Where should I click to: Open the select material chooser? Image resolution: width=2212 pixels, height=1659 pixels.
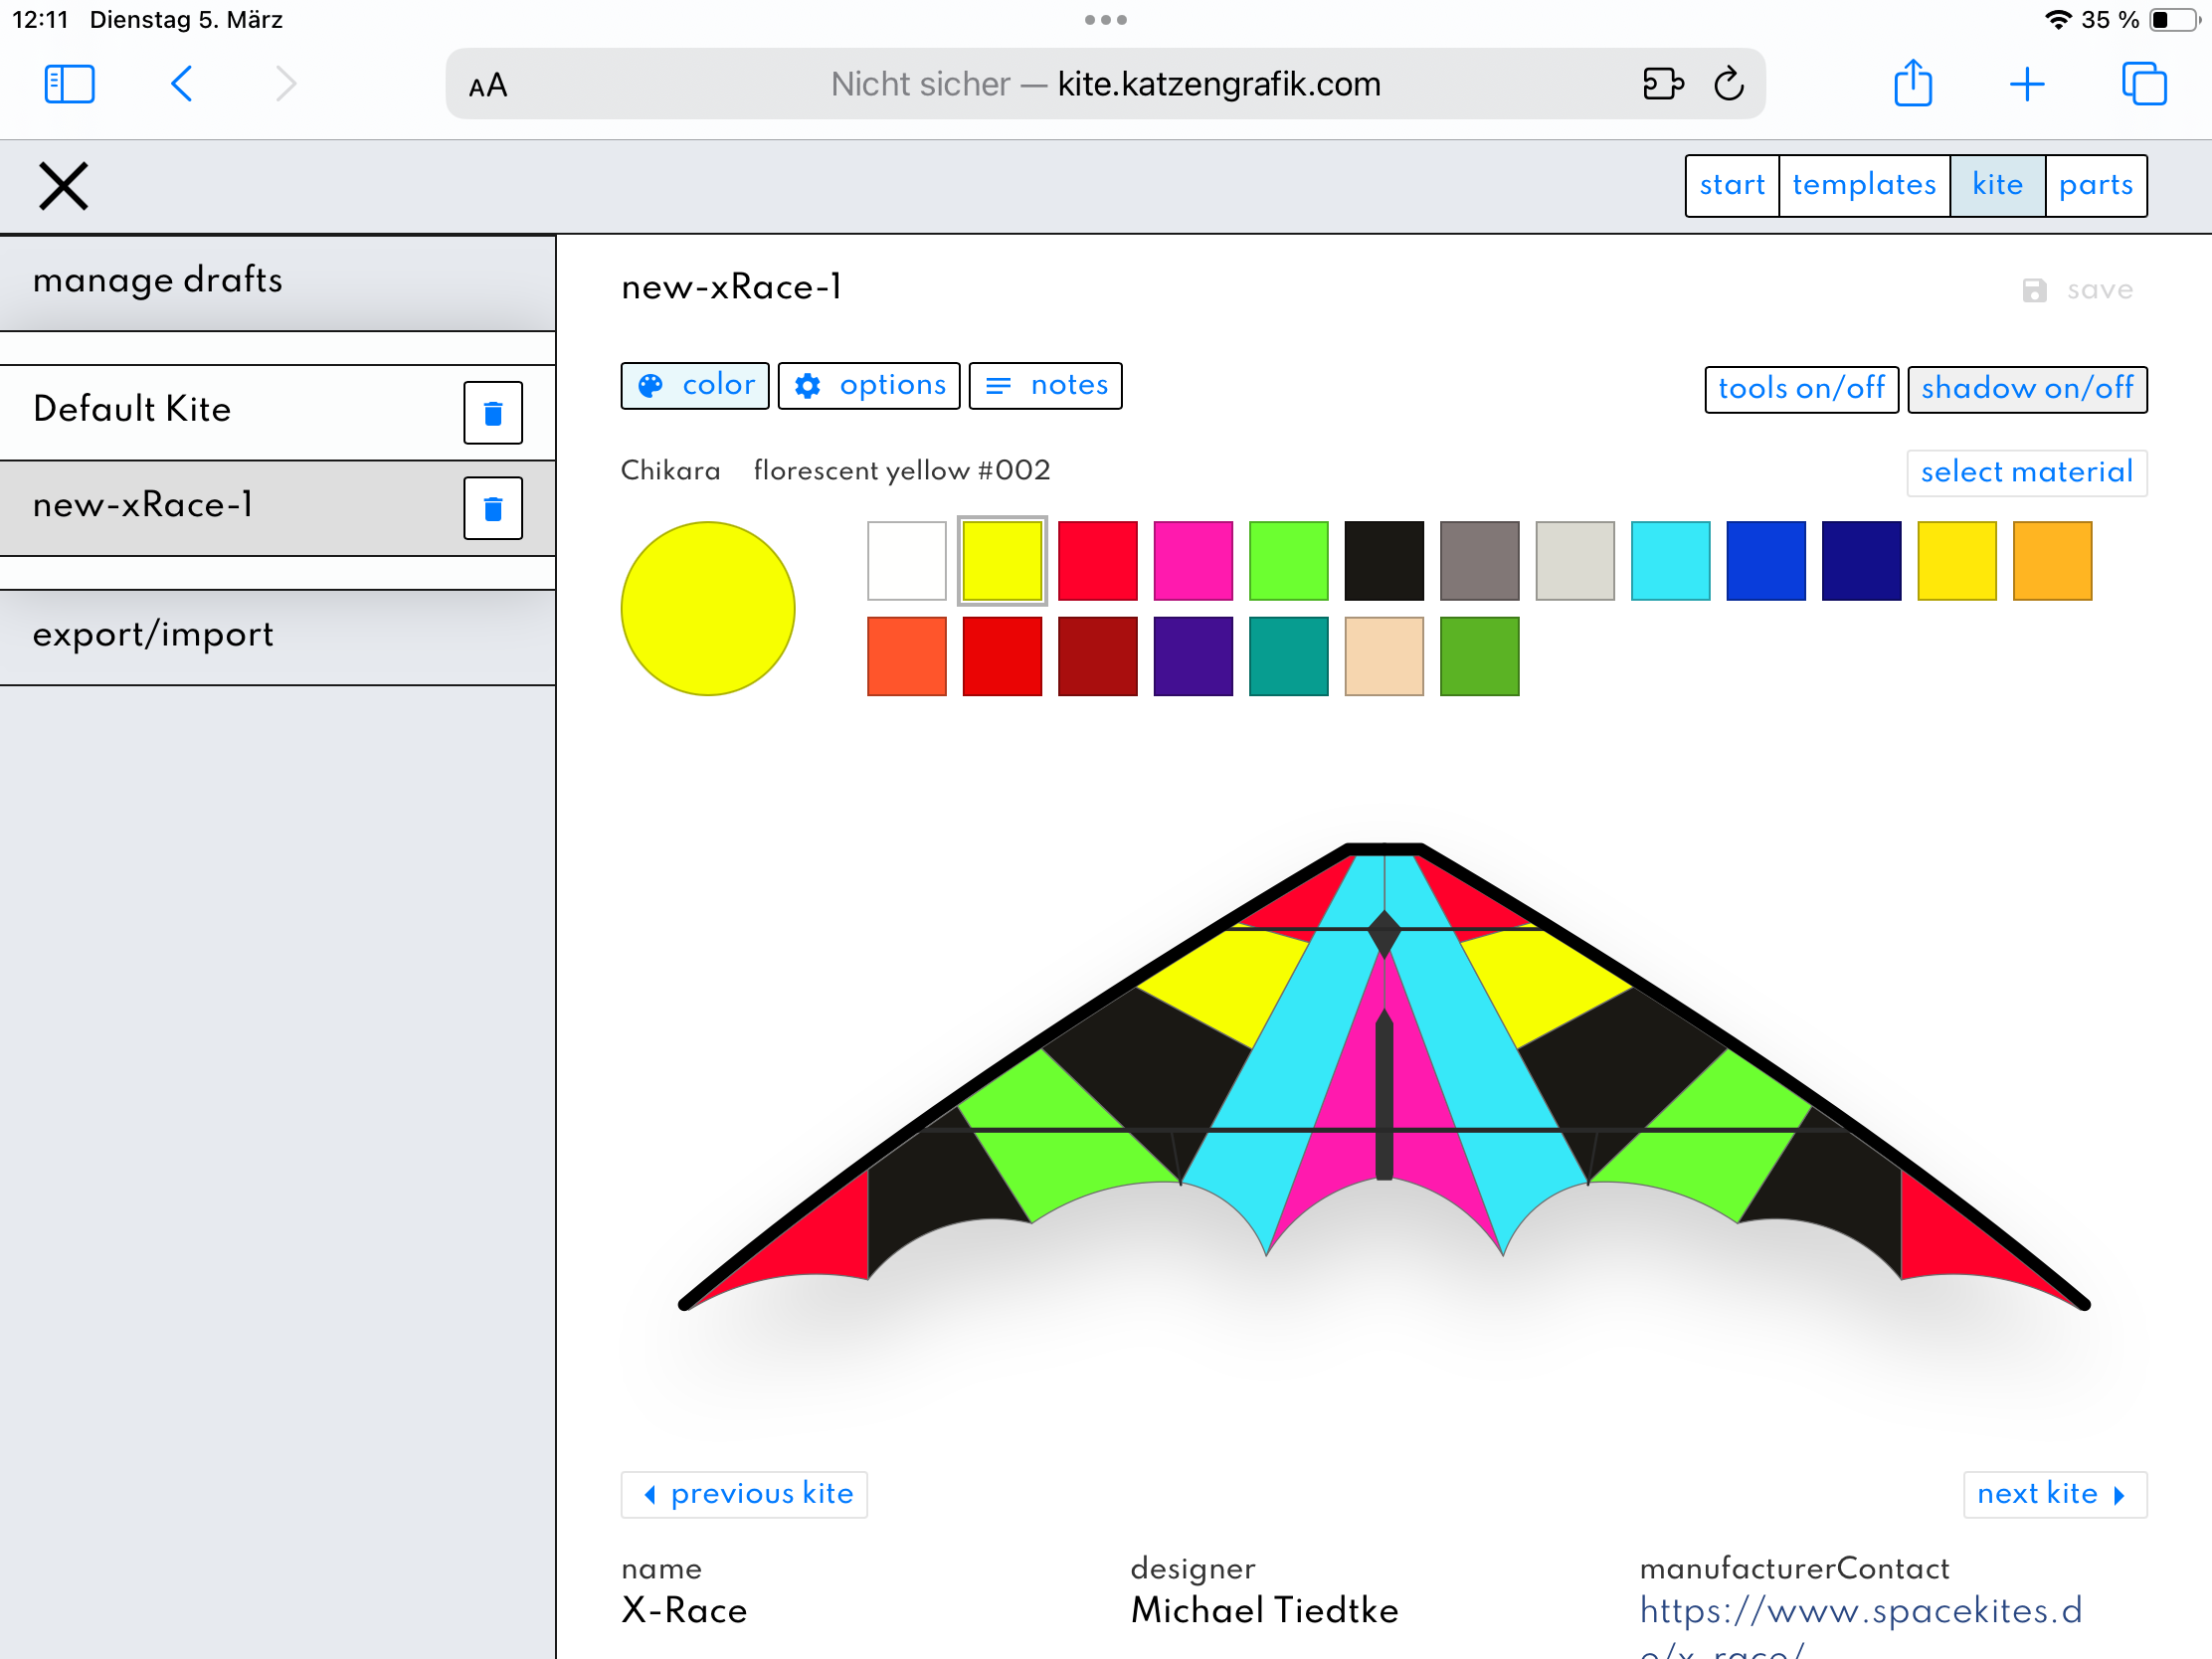pos(2026,472)
